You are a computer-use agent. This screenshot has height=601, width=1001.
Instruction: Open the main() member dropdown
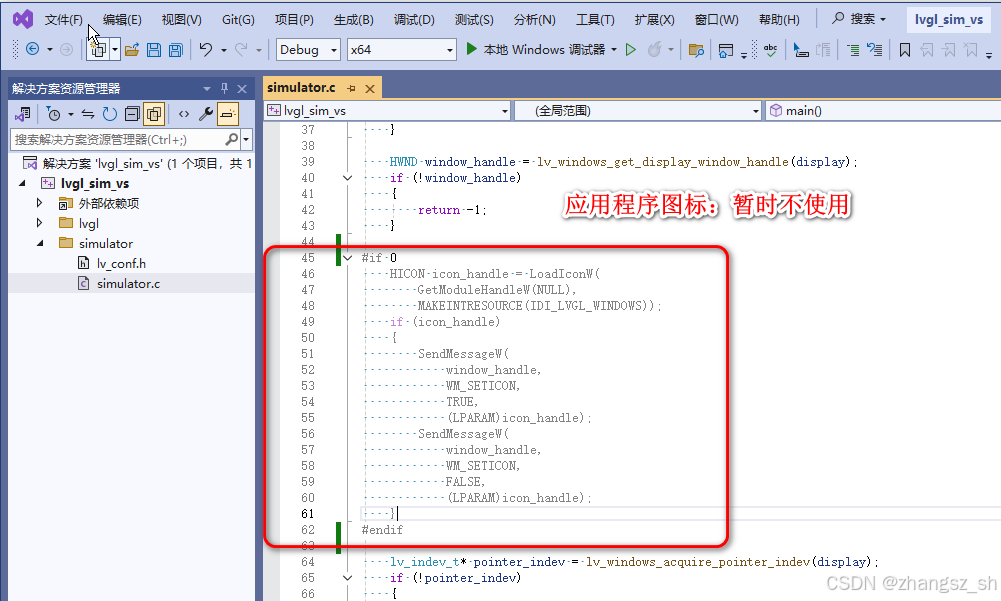(x=883, y=110)
